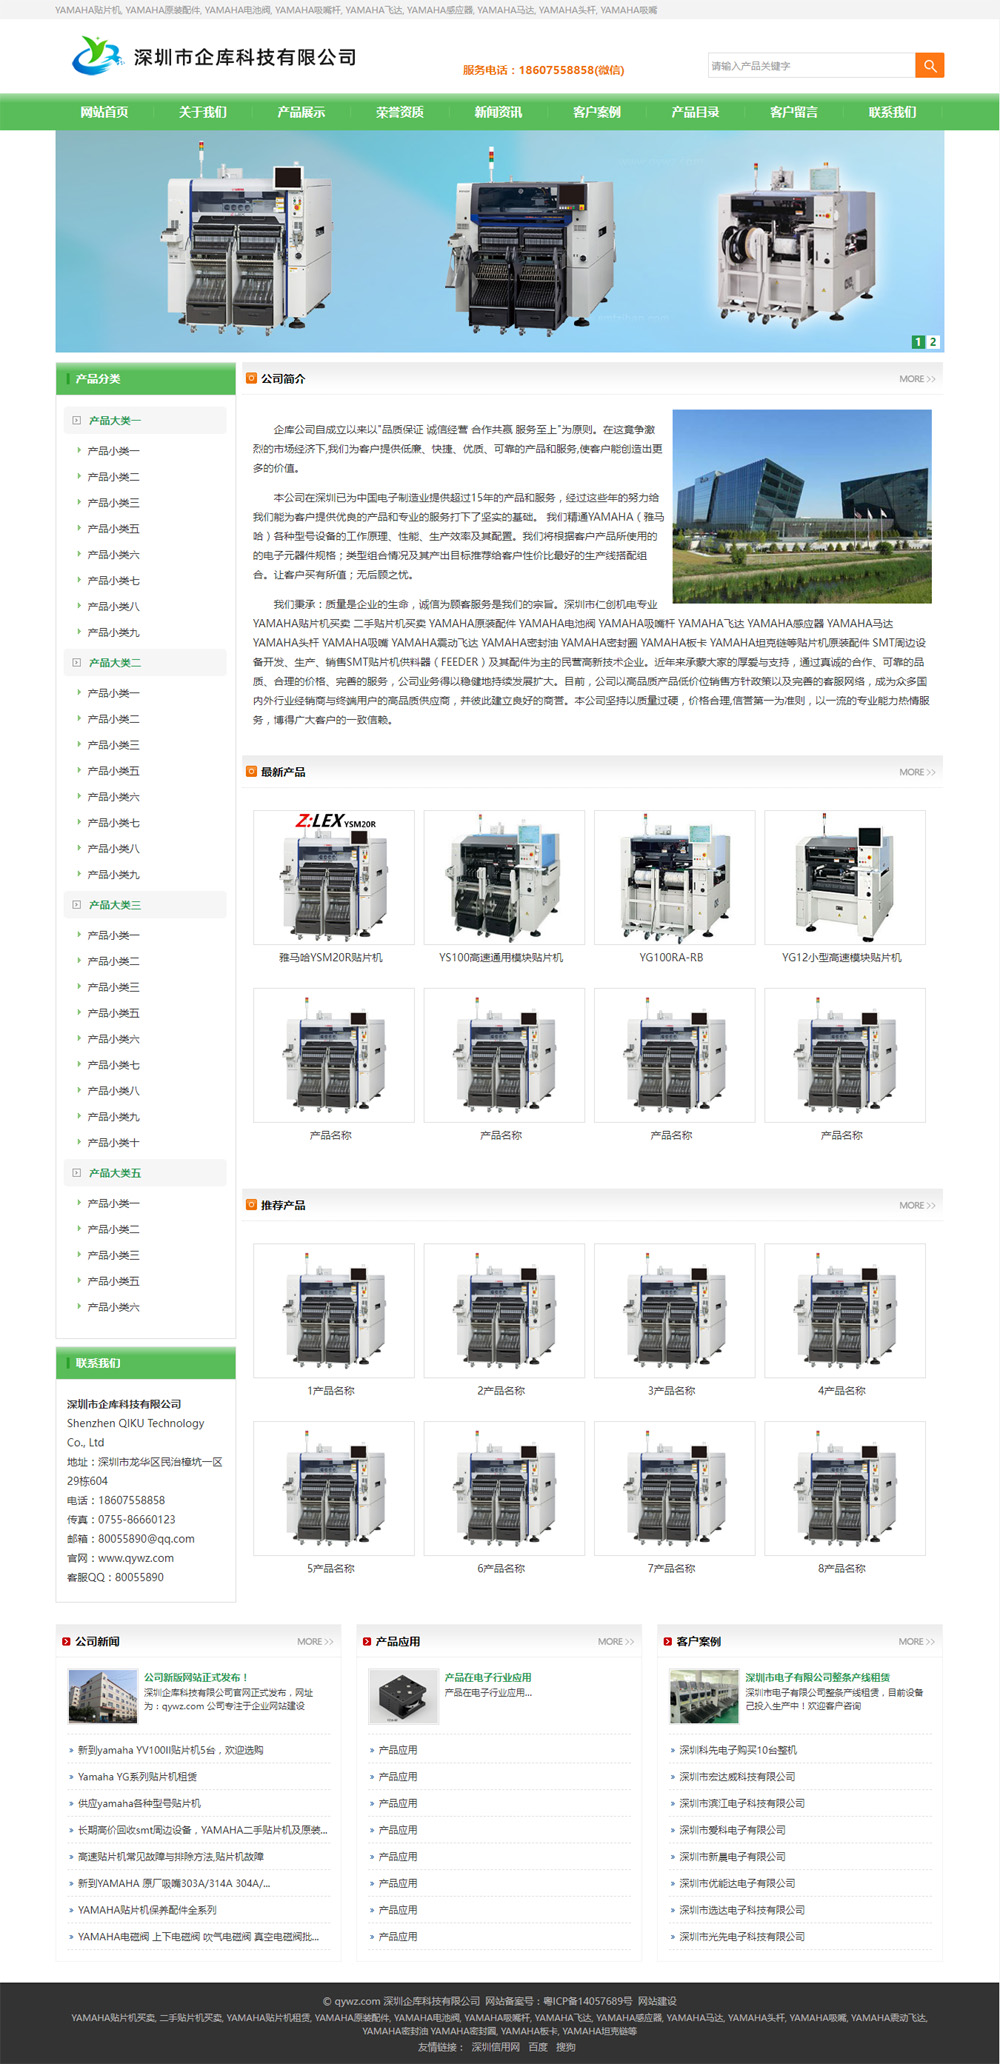Open case 深圳科先电子购买10台整机
This screenshot has width=1000, height=2064.
click(738, 1750)
